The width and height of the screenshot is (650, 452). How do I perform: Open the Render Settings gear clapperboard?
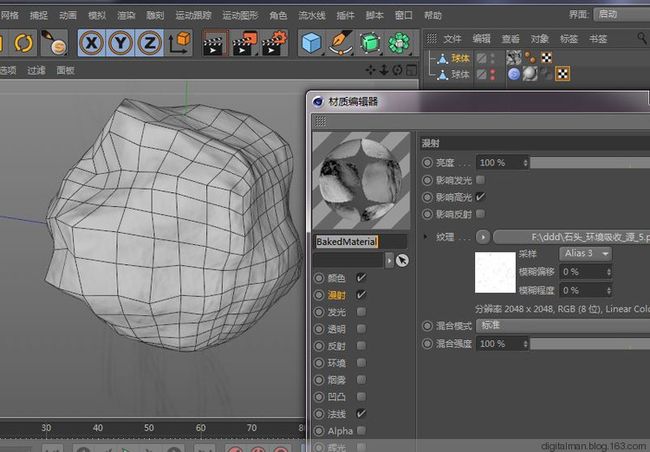(274, 43)
